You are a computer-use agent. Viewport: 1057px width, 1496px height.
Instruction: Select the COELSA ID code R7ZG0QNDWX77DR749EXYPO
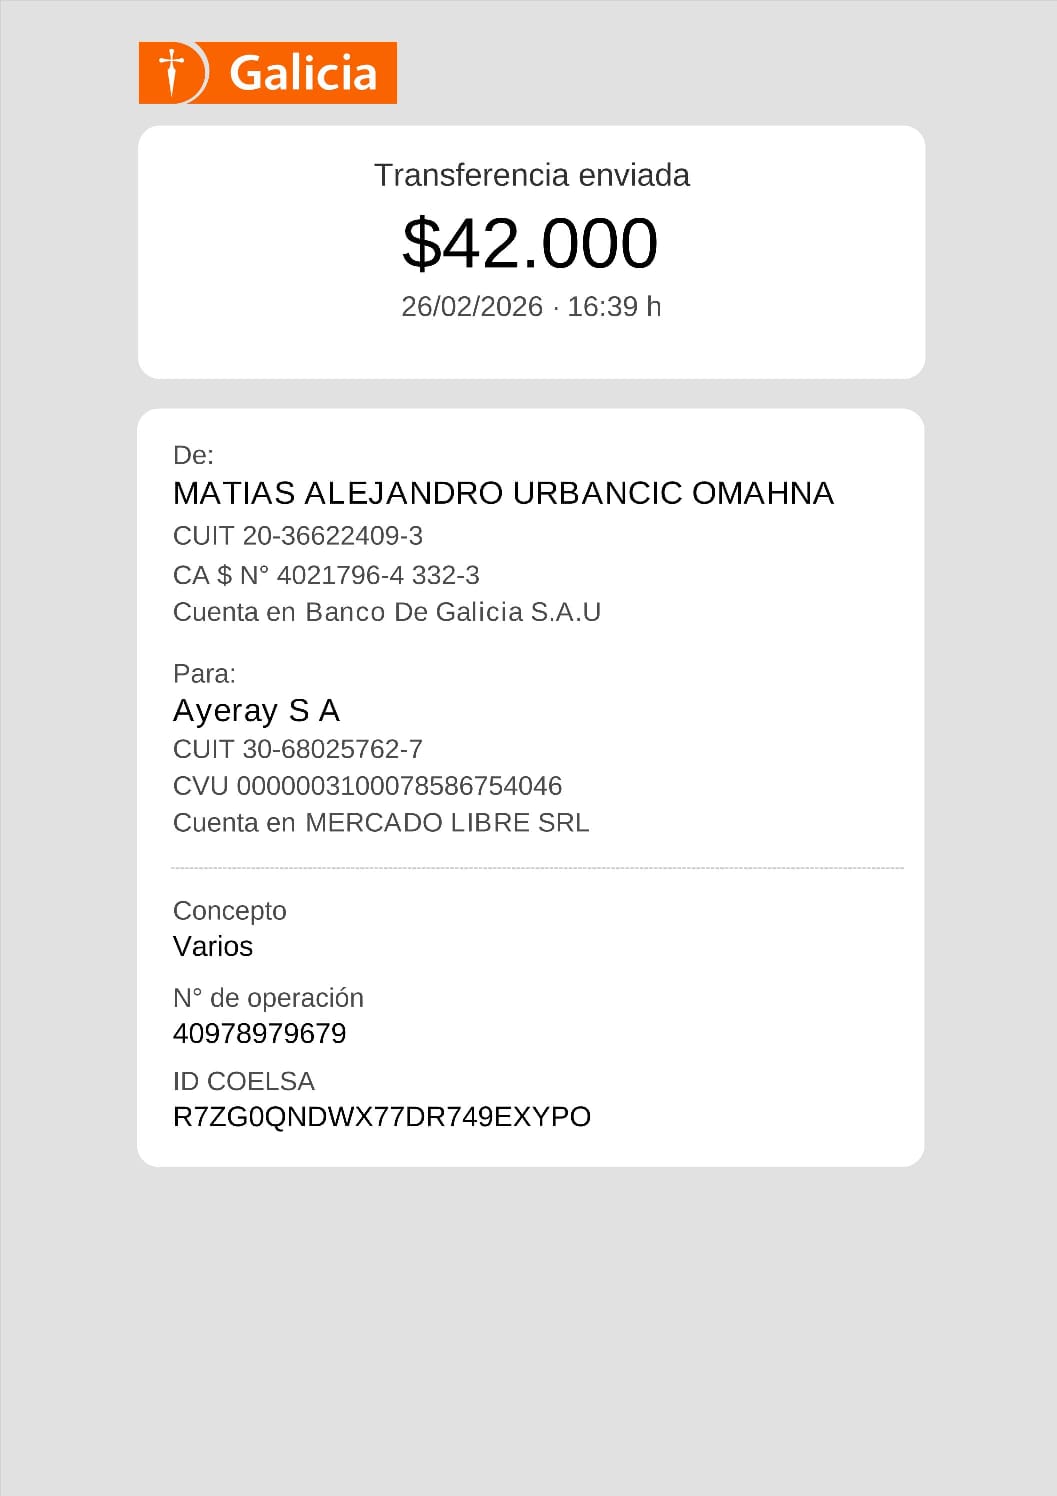pos(382,1116)
